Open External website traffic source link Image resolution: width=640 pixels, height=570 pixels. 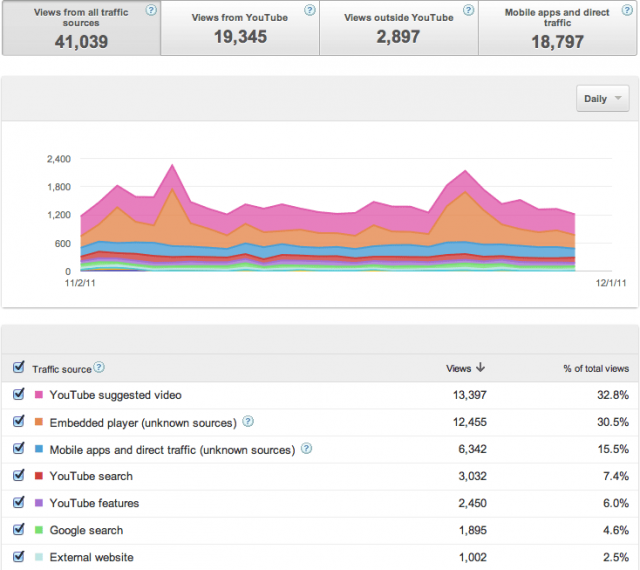(x=91, y=557)
